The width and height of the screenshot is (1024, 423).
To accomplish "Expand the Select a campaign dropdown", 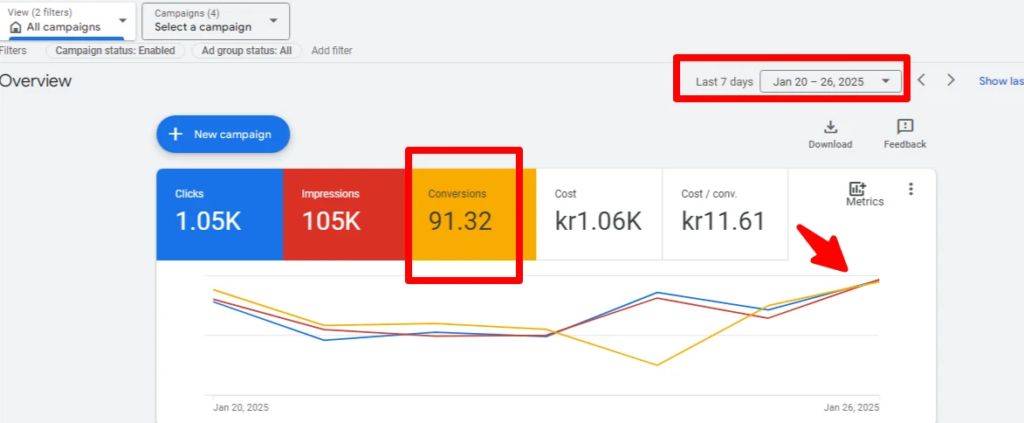I will (215, 21).
